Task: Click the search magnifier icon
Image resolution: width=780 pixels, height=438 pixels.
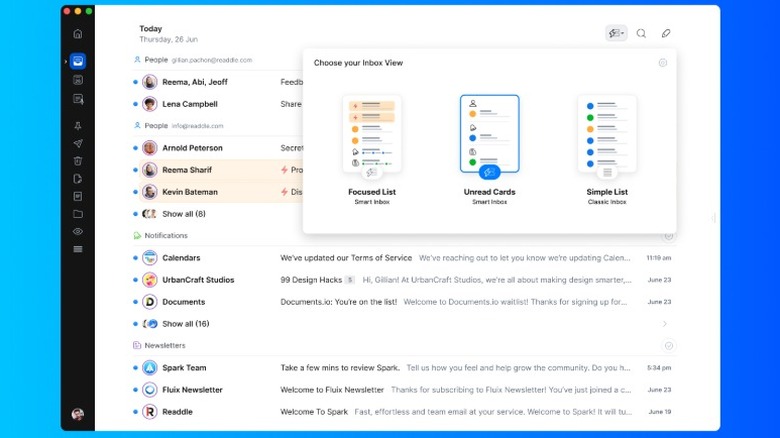Action: (x=641, y=33)
